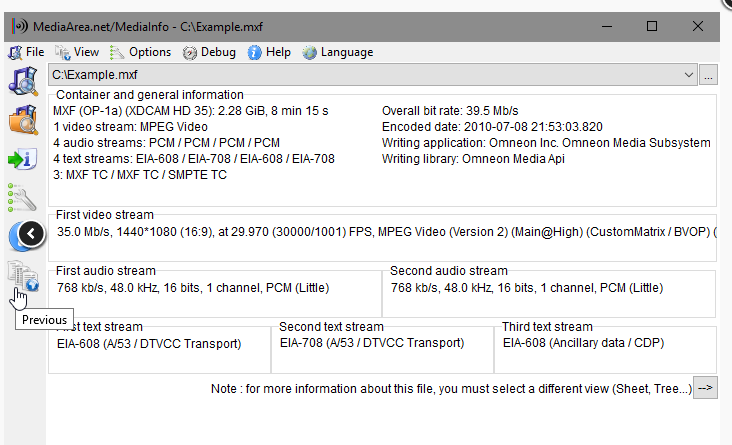Open Preferences via the wrench icon
732x445 pixels.
point(22,197)
